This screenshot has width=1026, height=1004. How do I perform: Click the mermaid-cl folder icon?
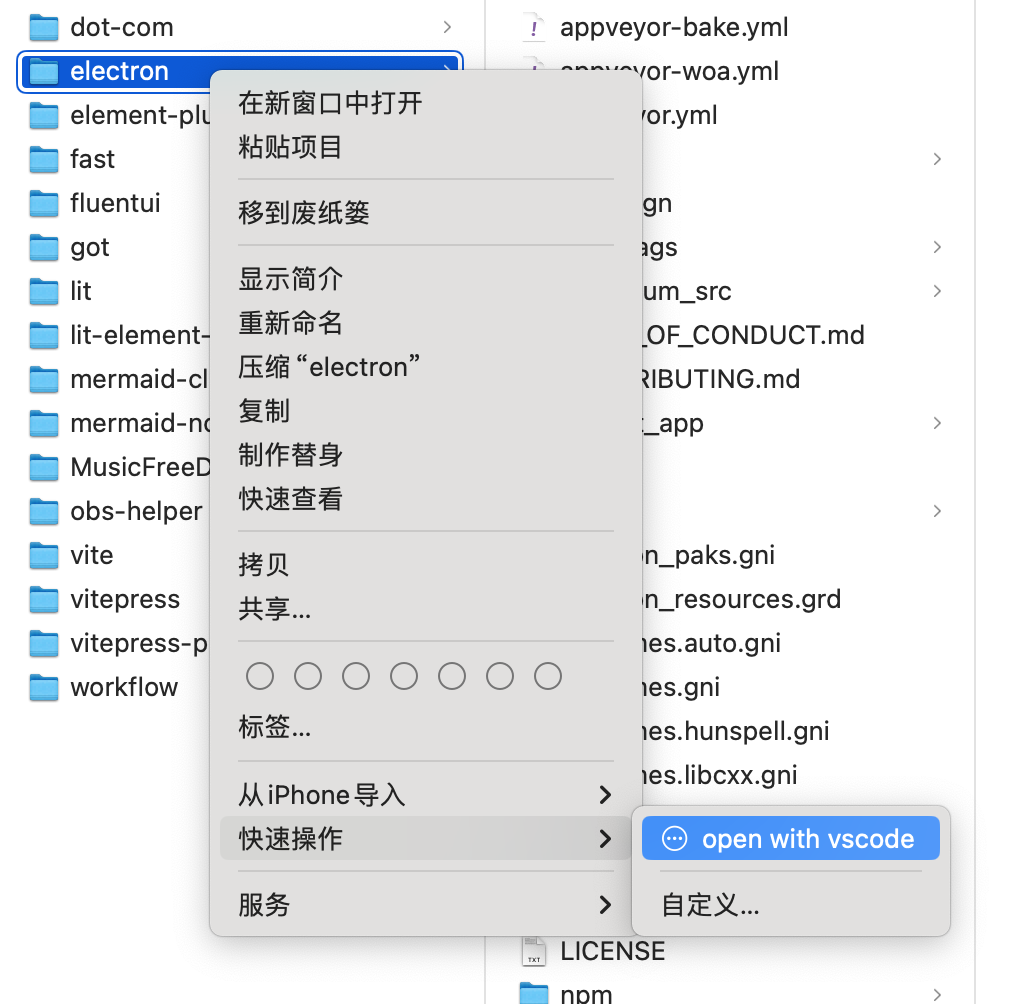(x=44, y=380)
